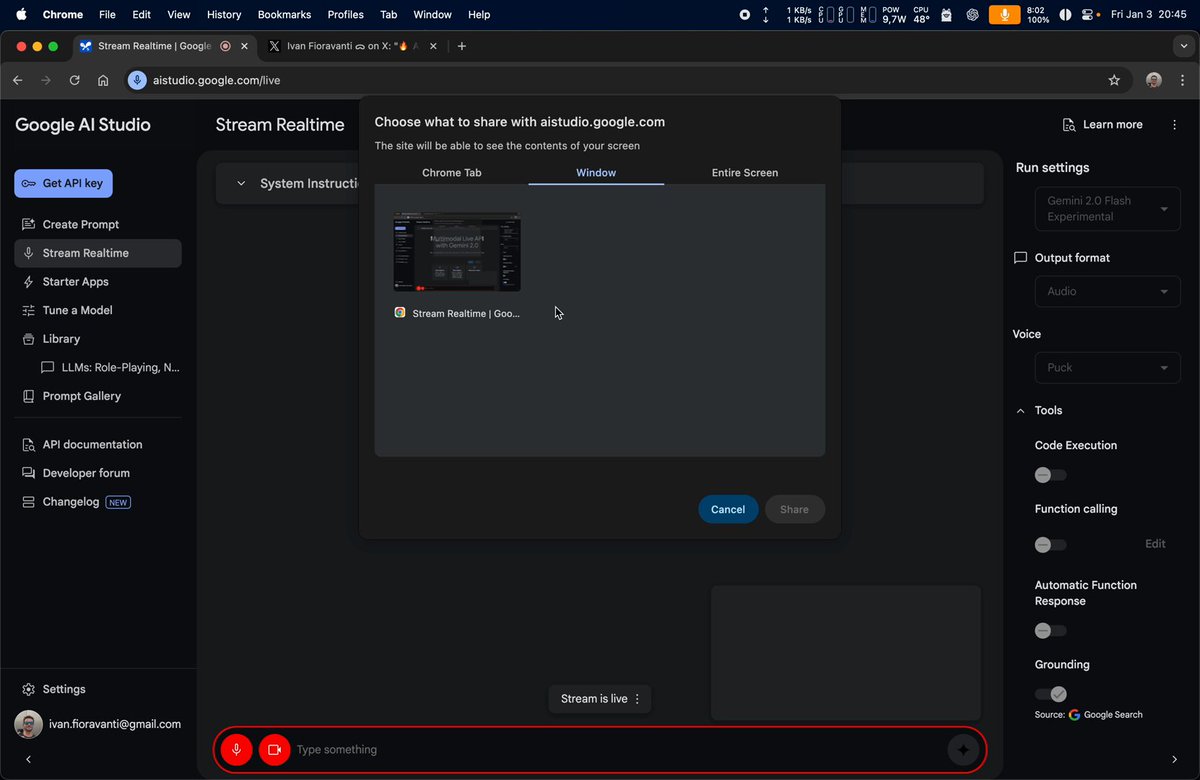This screenshot has height=780, width=1200.
Task: Click the Stream is live status text
Action: coord(594,699)
